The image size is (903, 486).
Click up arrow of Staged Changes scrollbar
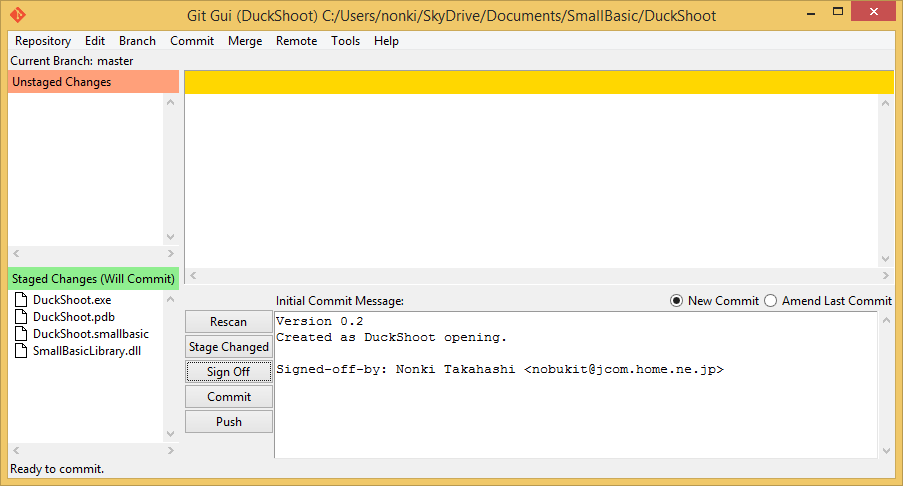pos(170,299)
